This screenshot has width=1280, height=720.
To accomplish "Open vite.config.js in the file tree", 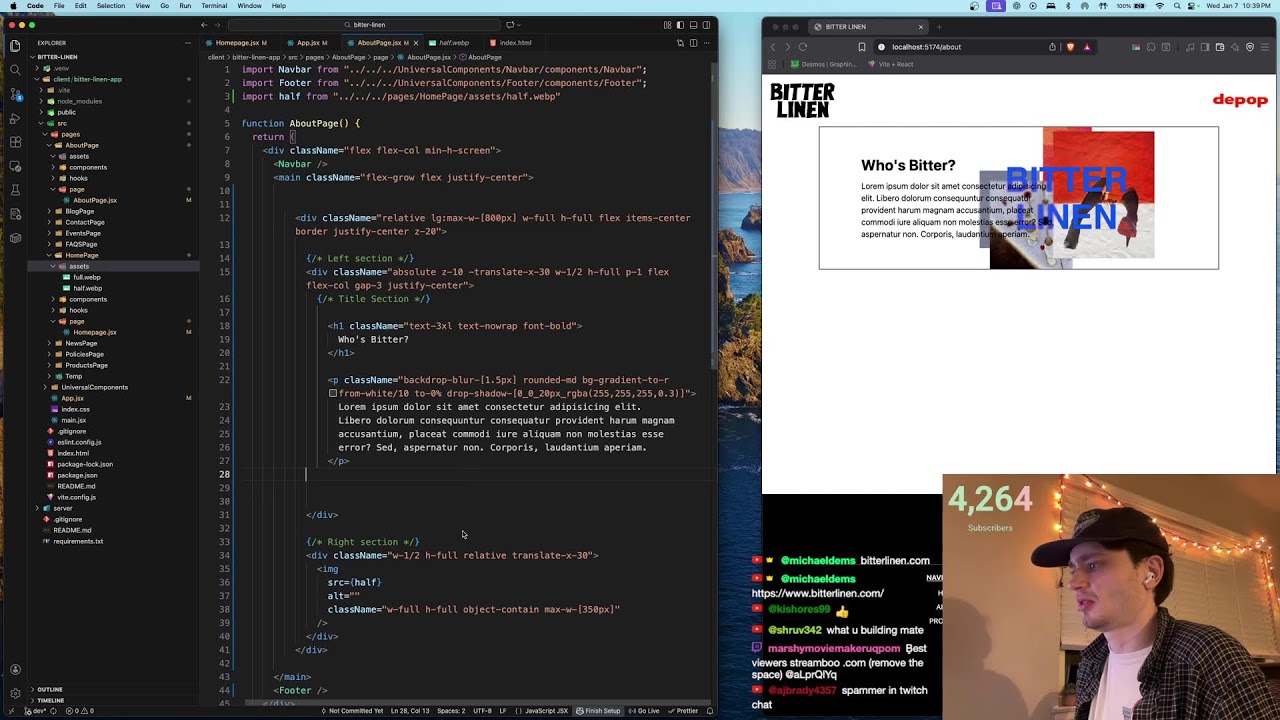I will [76, 497].
